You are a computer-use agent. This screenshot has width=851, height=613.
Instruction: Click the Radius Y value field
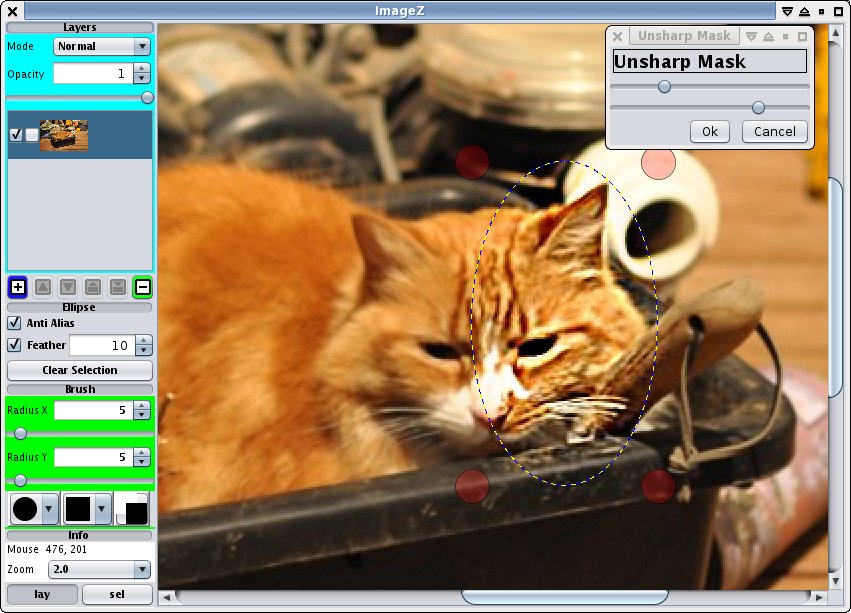pos(93,457)
